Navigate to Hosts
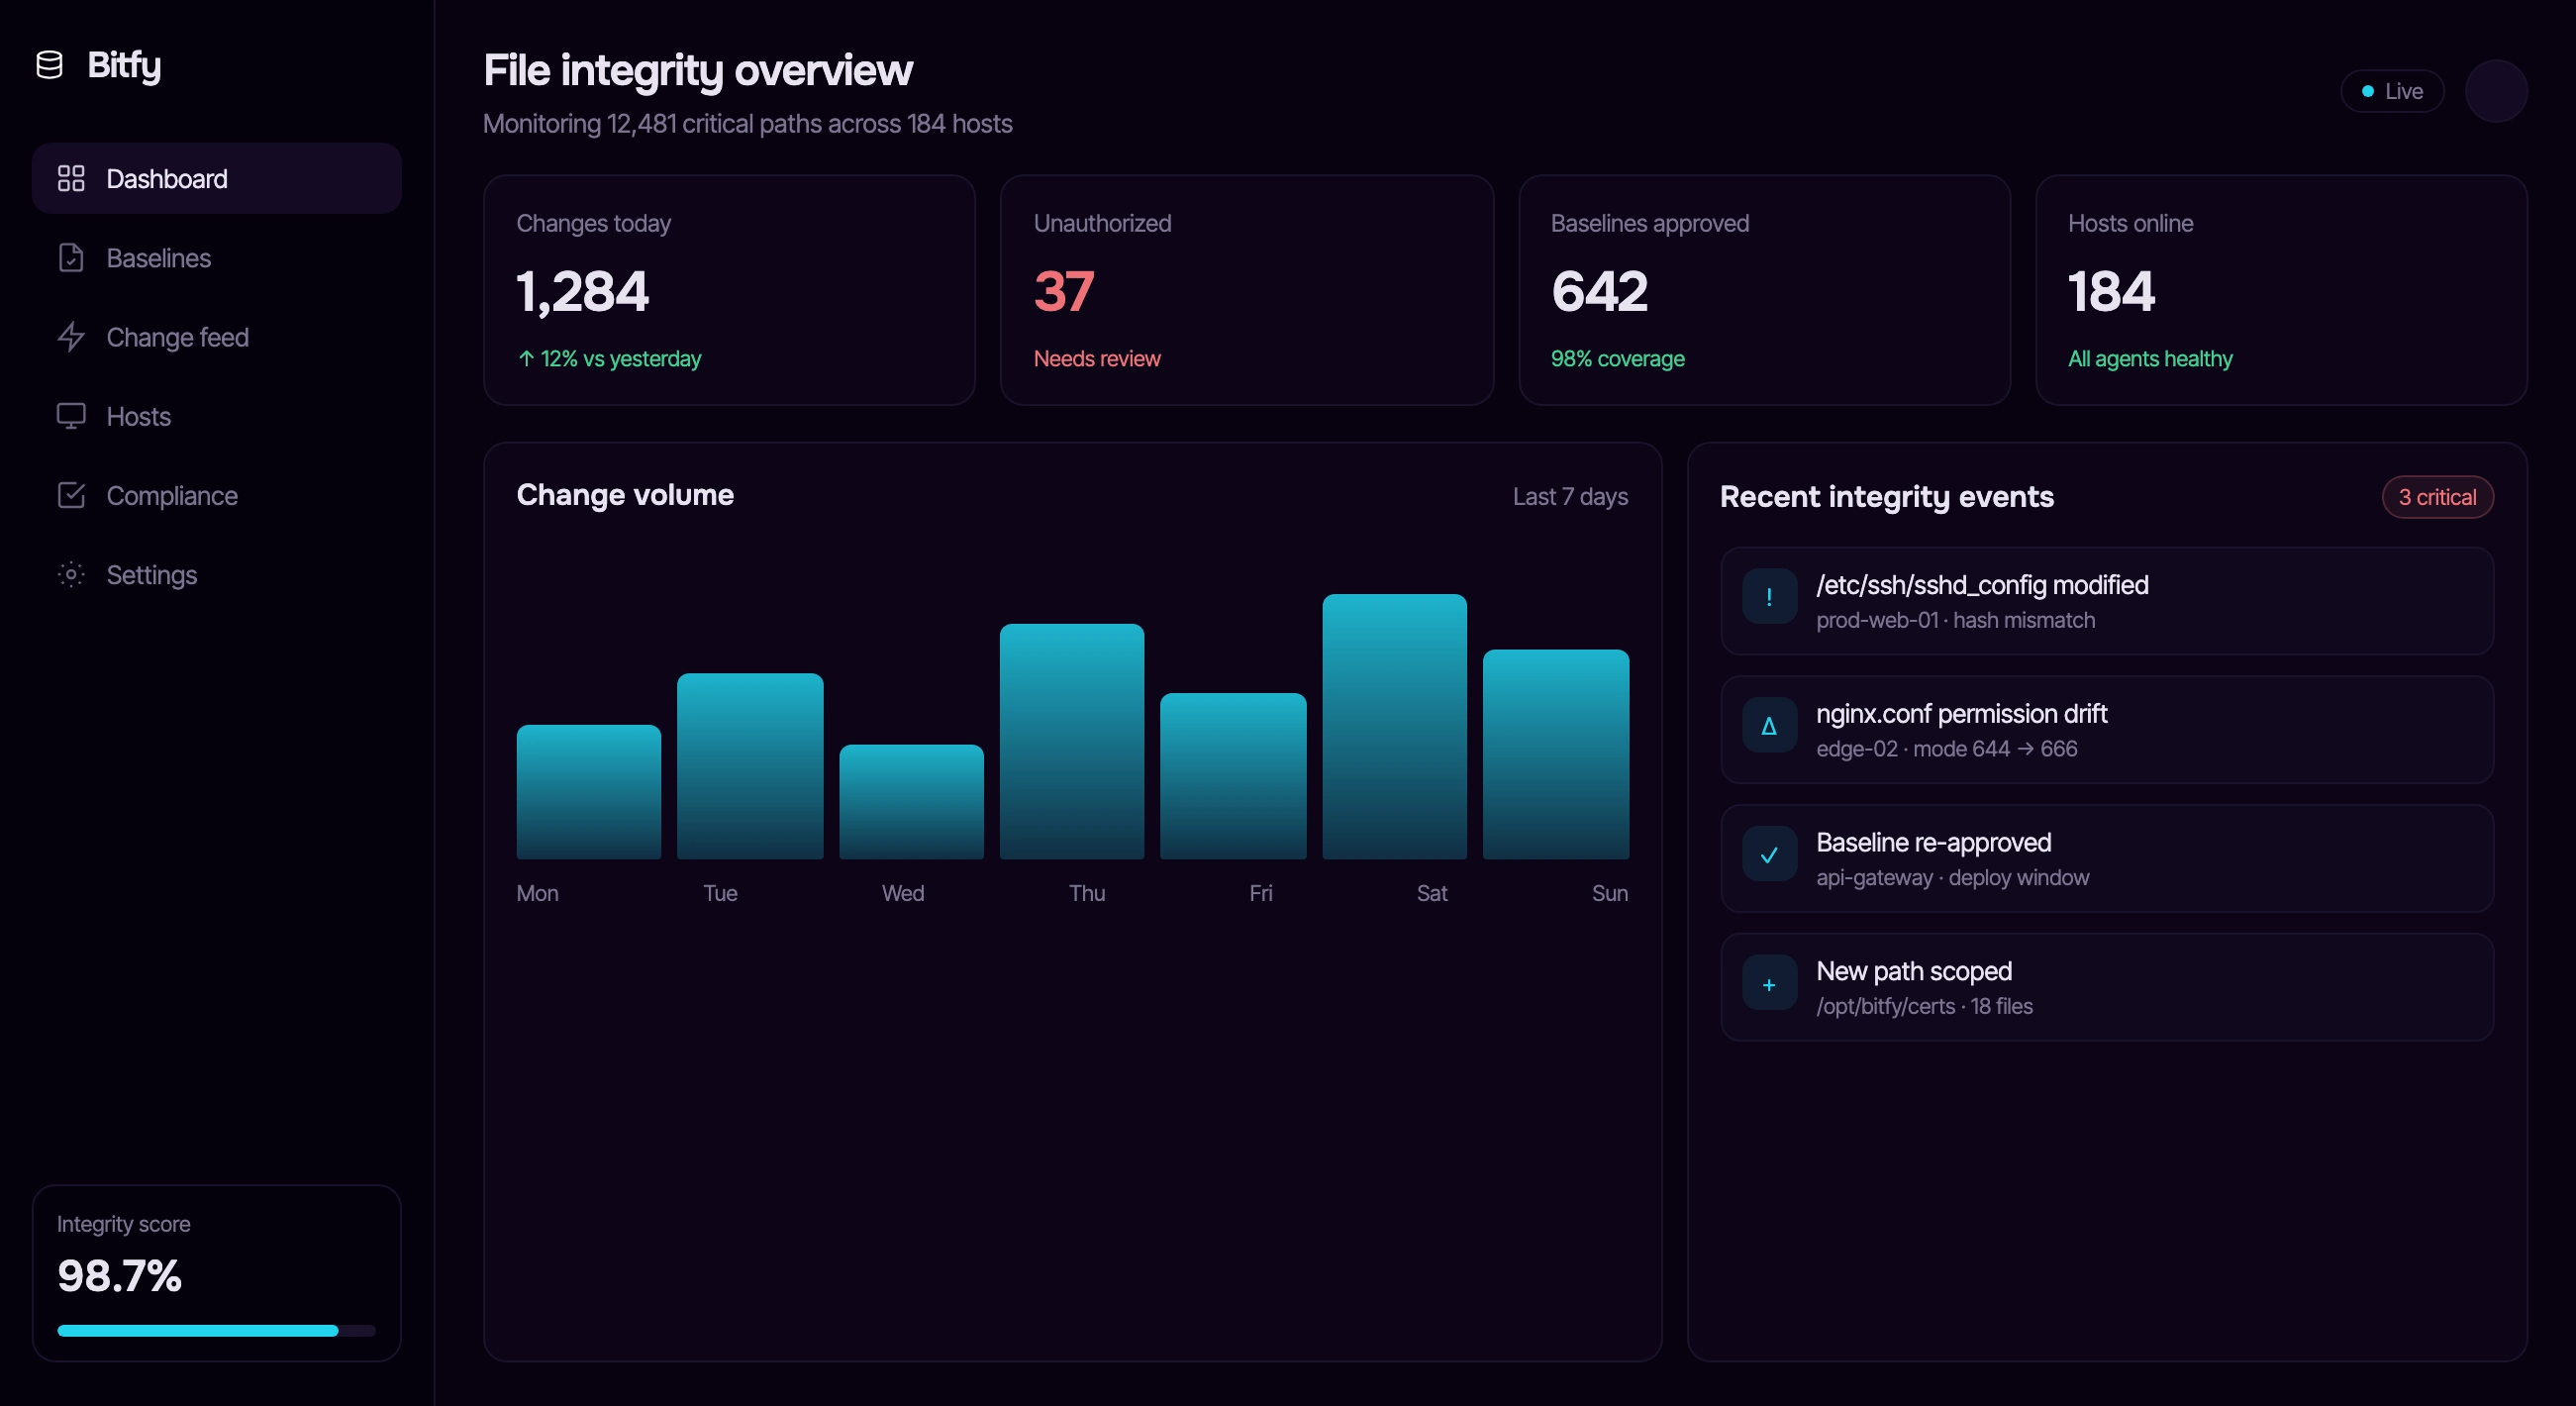 coord(216,416)
